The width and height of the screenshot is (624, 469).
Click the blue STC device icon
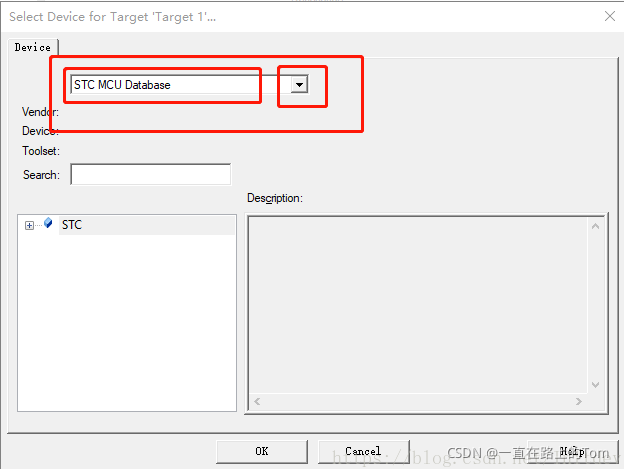[48, 223]
